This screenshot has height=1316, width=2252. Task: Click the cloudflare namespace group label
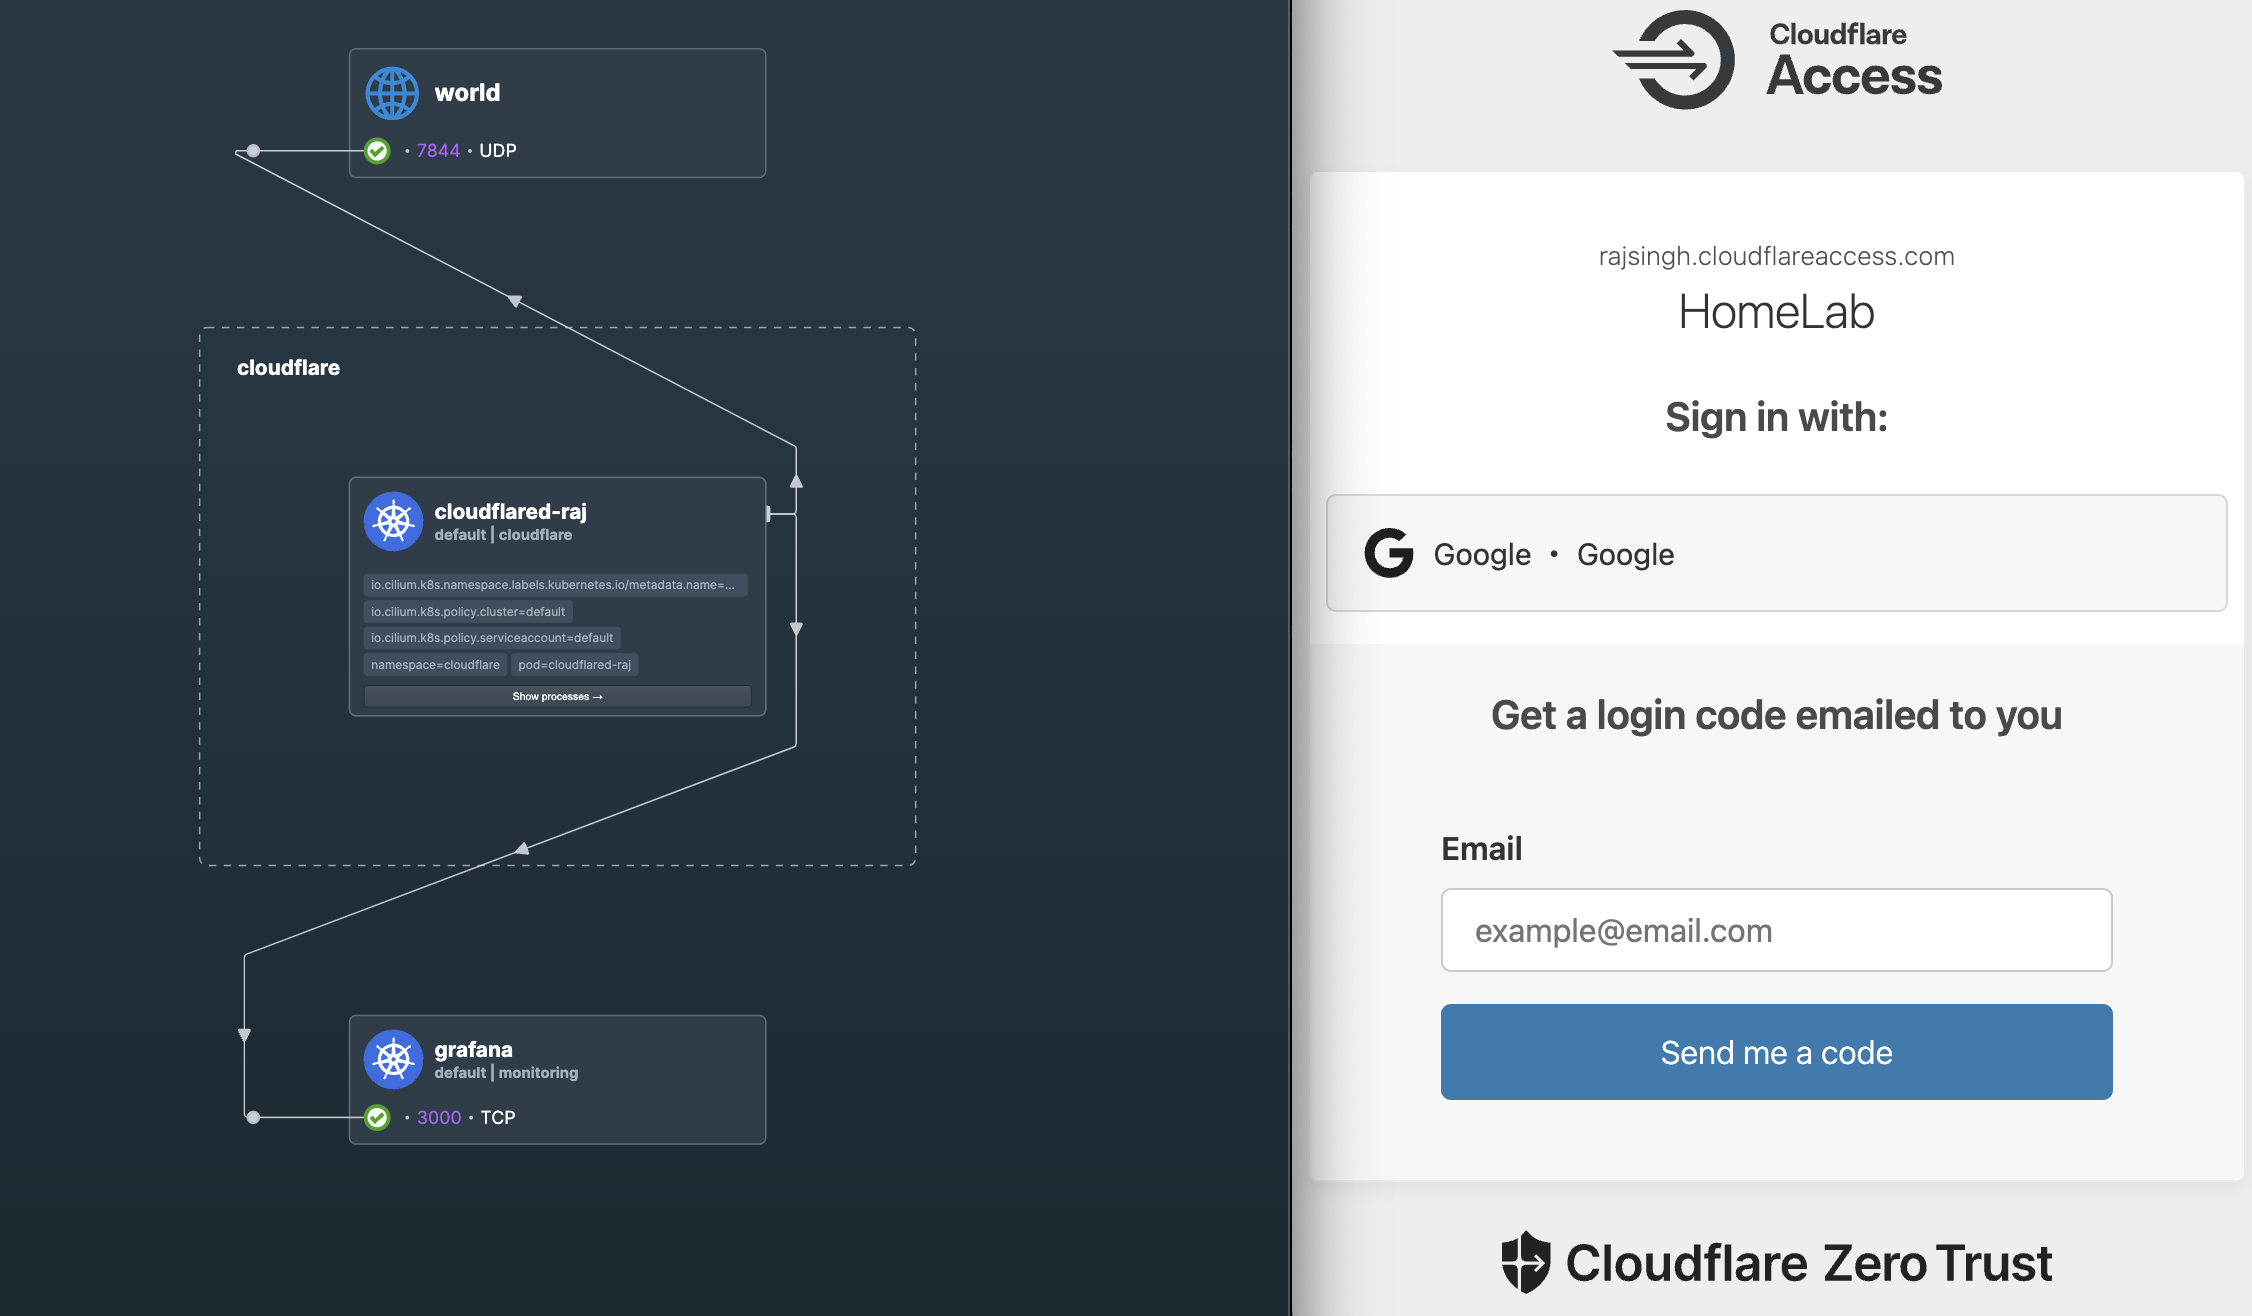point(288,367)
